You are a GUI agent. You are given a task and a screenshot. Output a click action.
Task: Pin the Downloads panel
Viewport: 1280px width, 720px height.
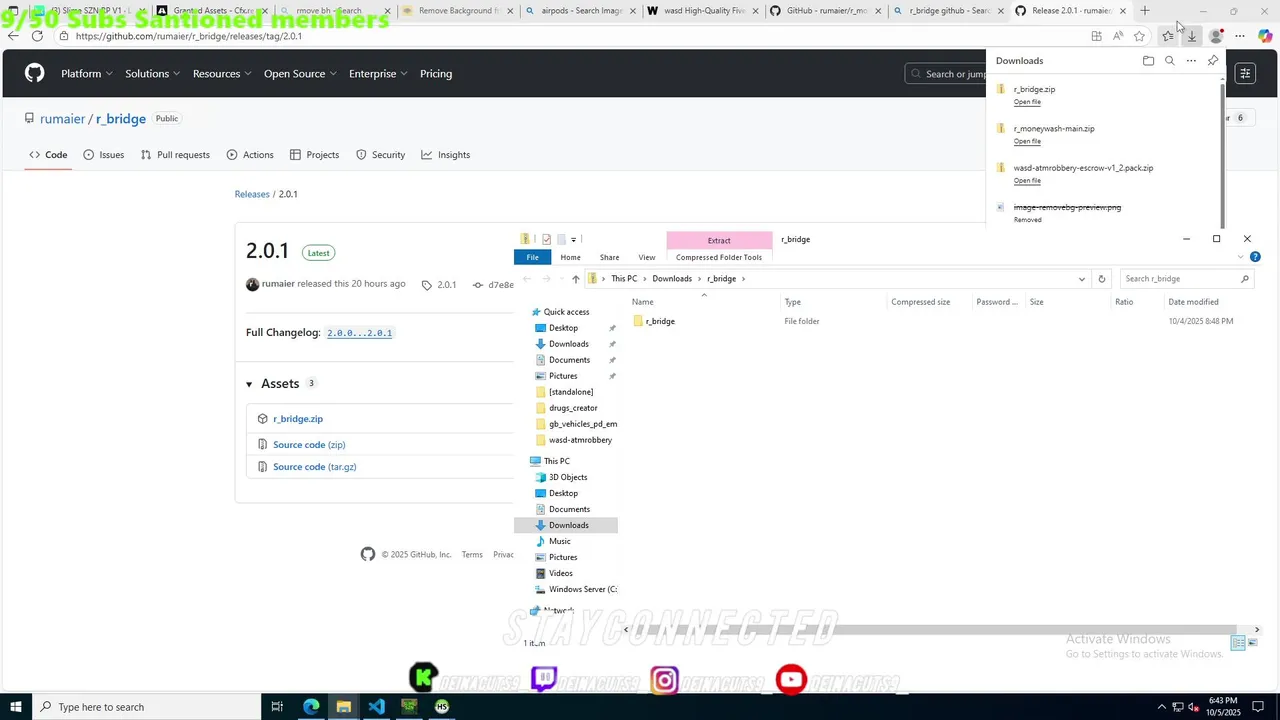(x=1213, y=61)
